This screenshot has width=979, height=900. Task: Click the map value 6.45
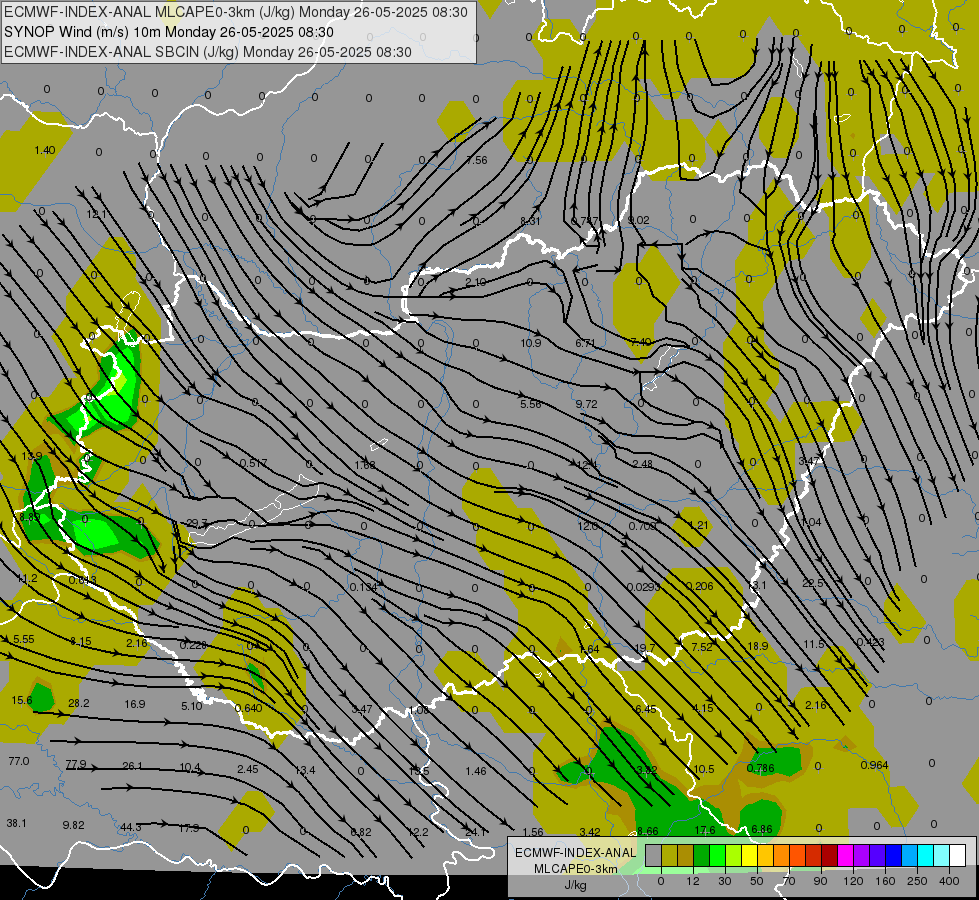(x=646, y=709)
